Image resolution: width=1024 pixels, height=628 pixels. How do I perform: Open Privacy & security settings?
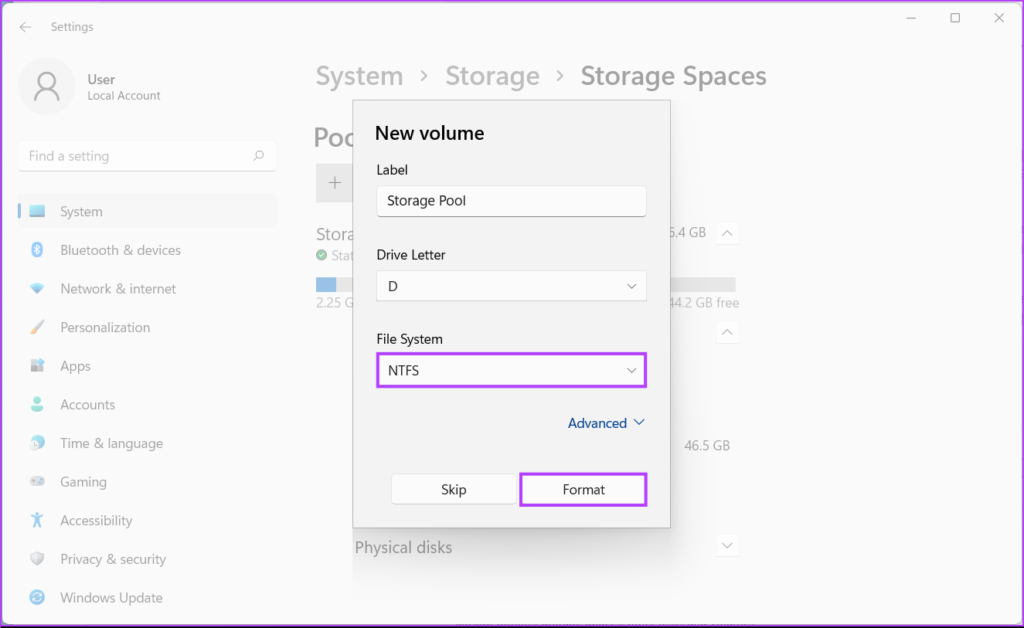112,559
